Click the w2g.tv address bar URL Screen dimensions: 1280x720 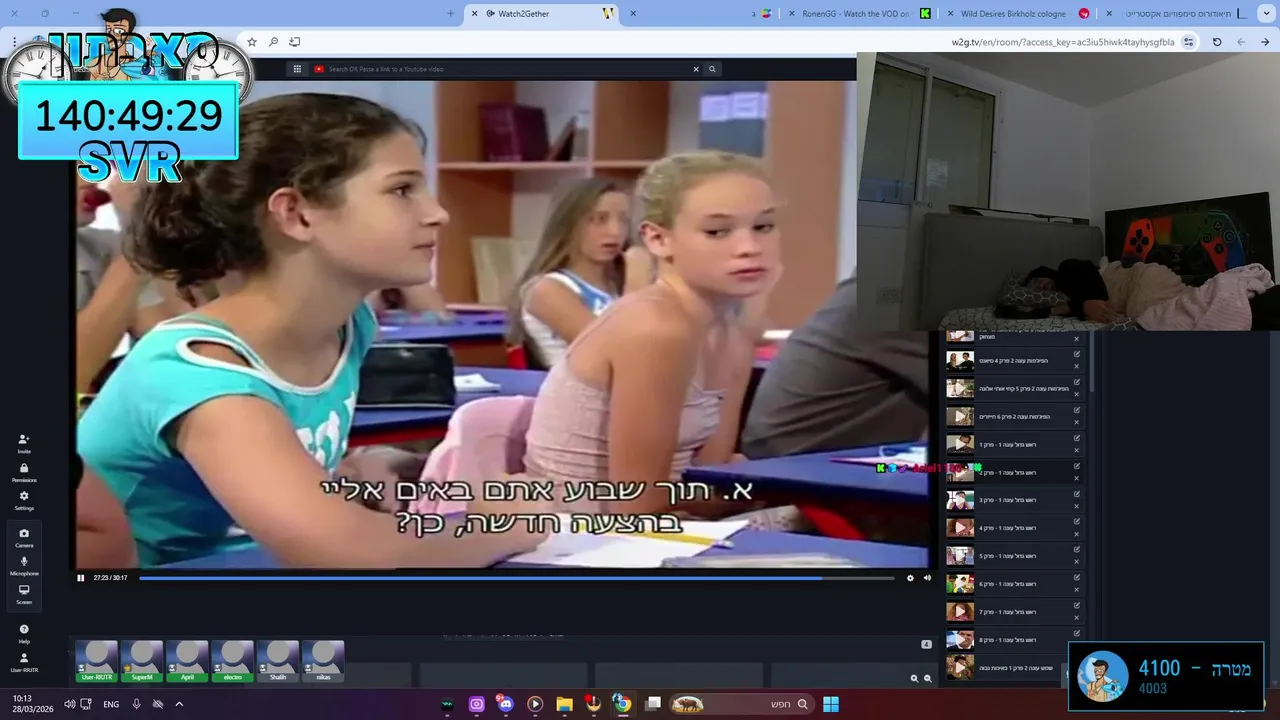1063,42
